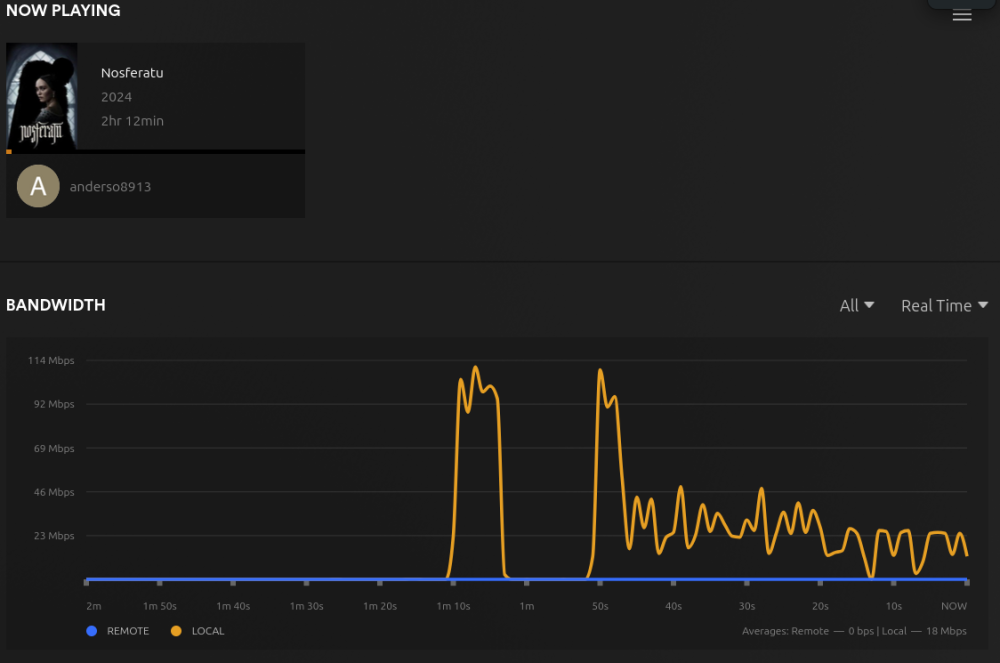Click the 114 Mbps axis label

coord(50,360)
